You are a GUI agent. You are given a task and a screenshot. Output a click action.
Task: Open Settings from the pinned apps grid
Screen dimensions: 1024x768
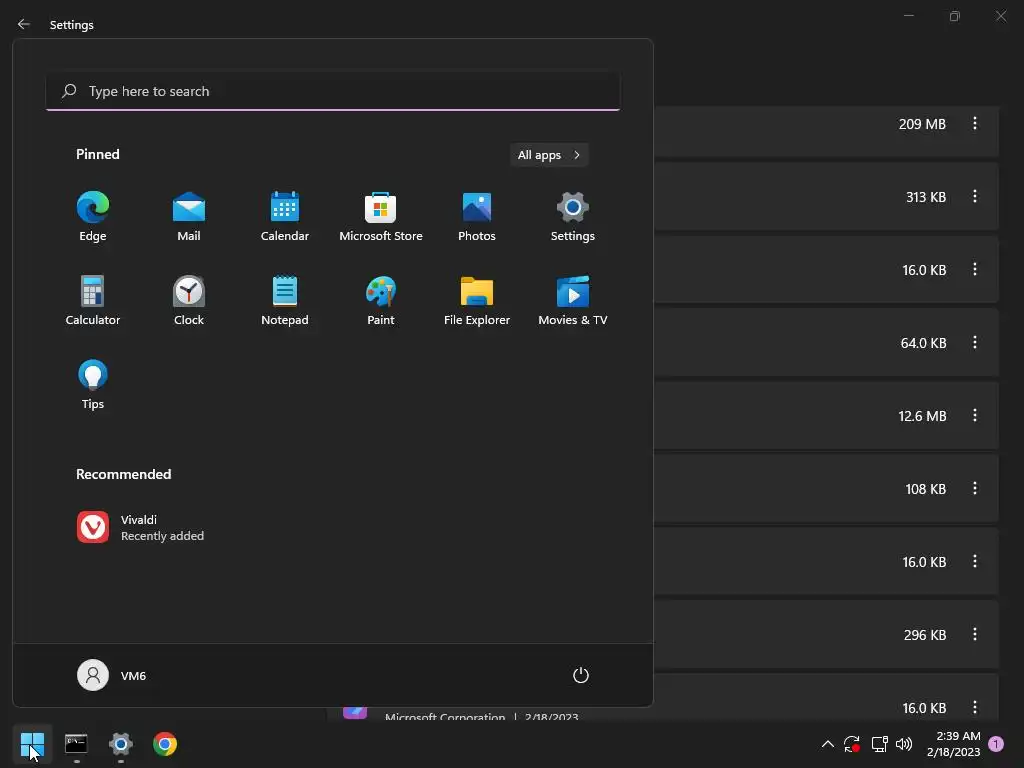point(573,217)
